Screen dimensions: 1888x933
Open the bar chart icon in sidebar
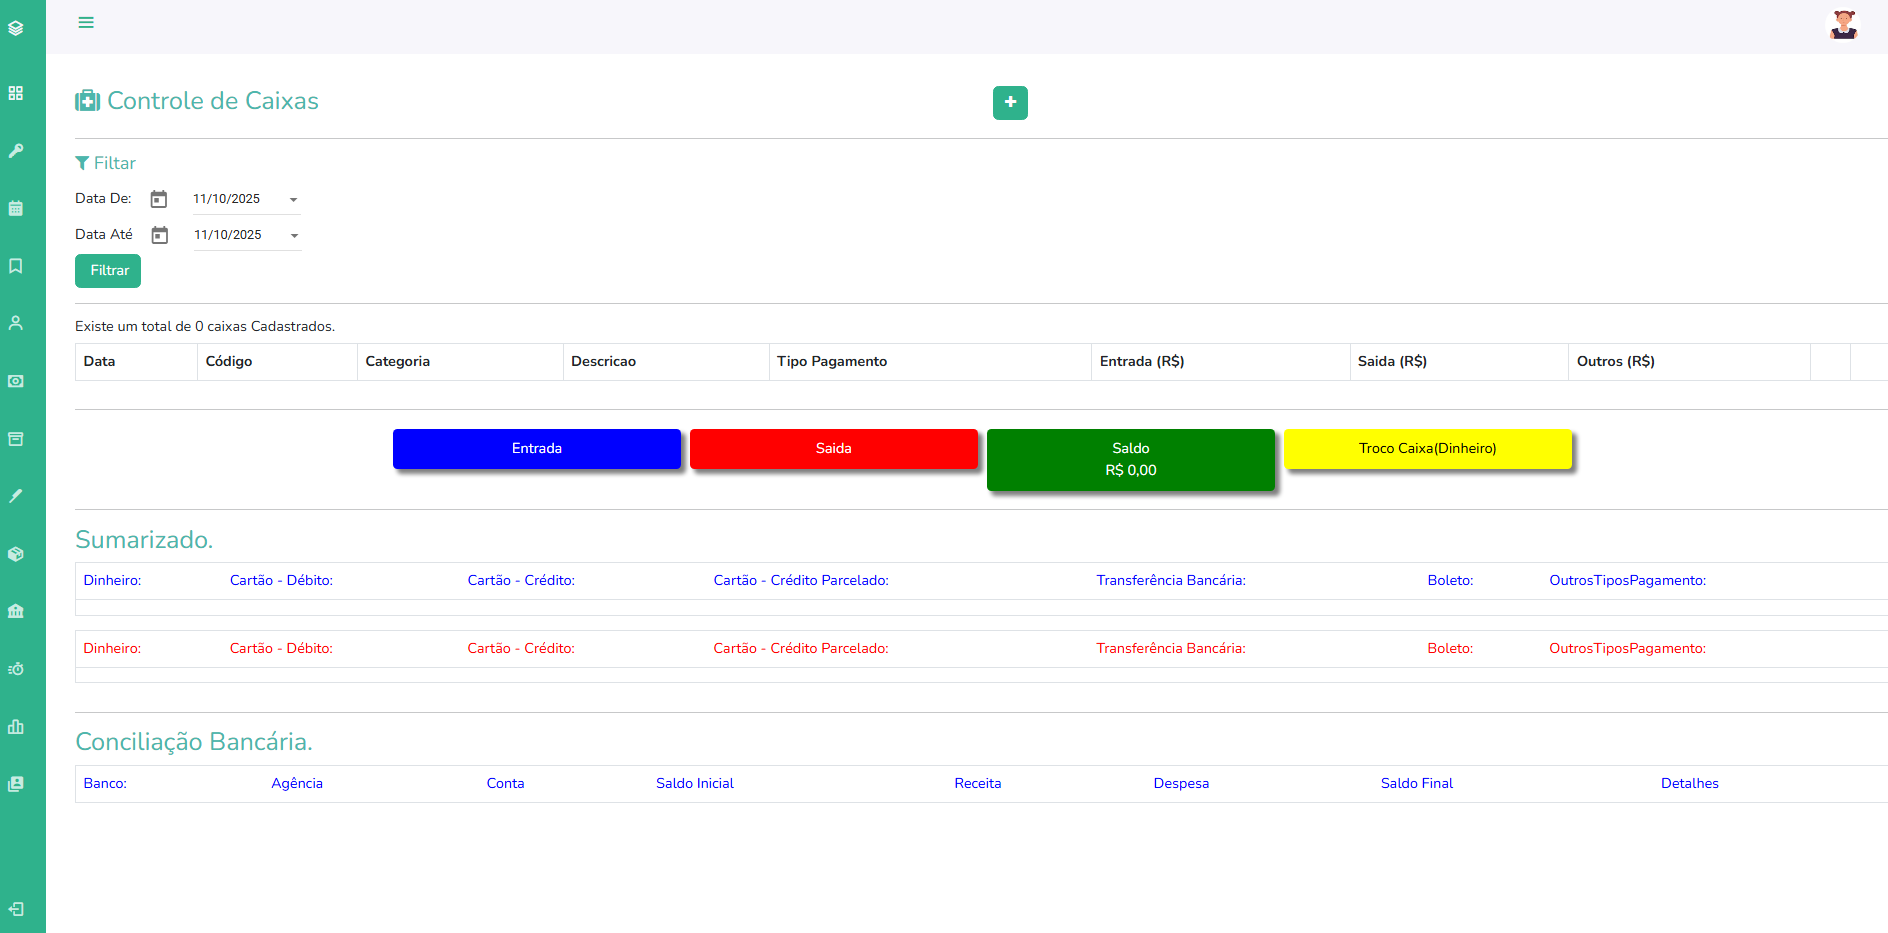tap(16, 727)
